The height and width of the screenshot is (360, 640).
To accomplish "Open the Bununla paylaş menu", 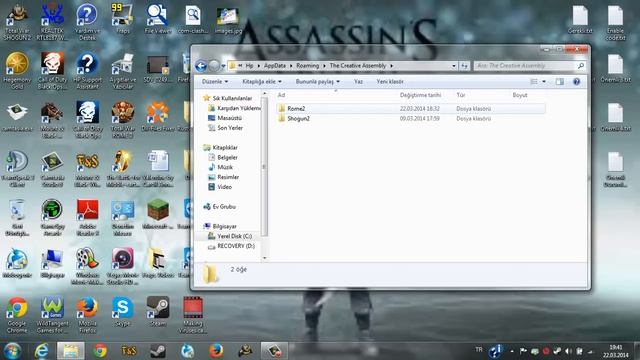I will tap(318, 82).
